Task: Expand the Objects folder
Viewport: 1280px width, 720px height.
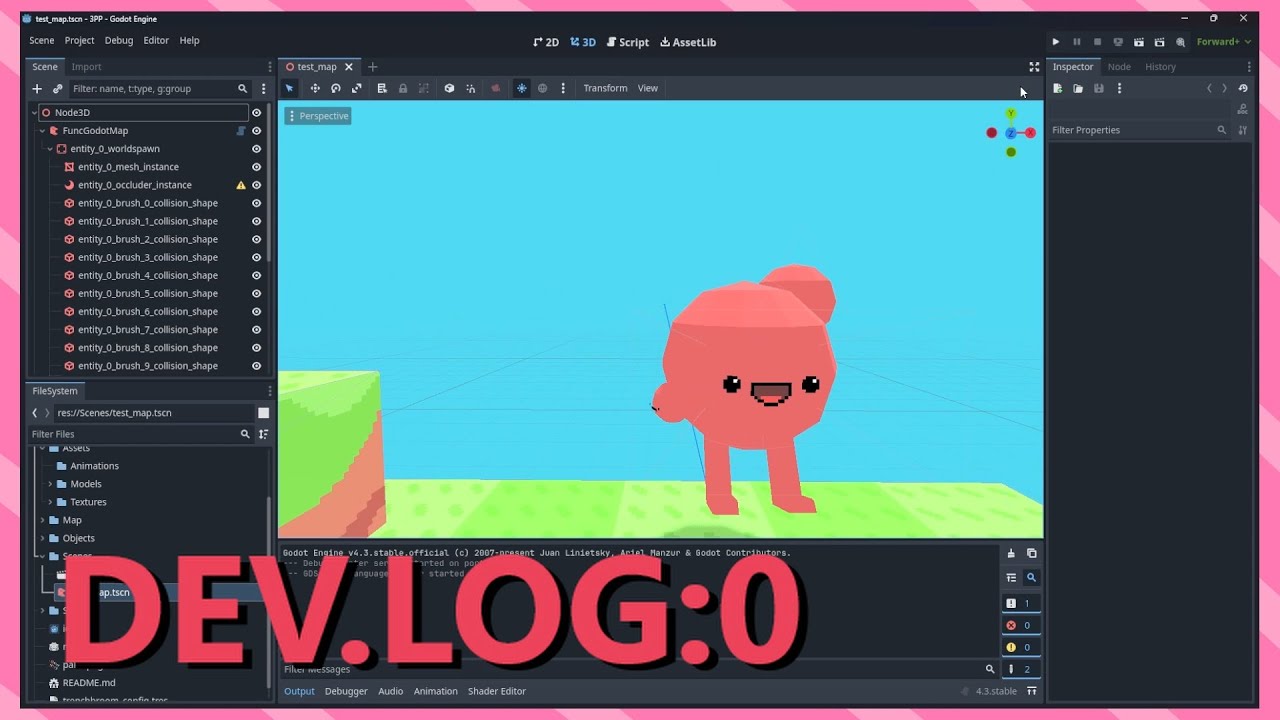Action: pos(42,538)
